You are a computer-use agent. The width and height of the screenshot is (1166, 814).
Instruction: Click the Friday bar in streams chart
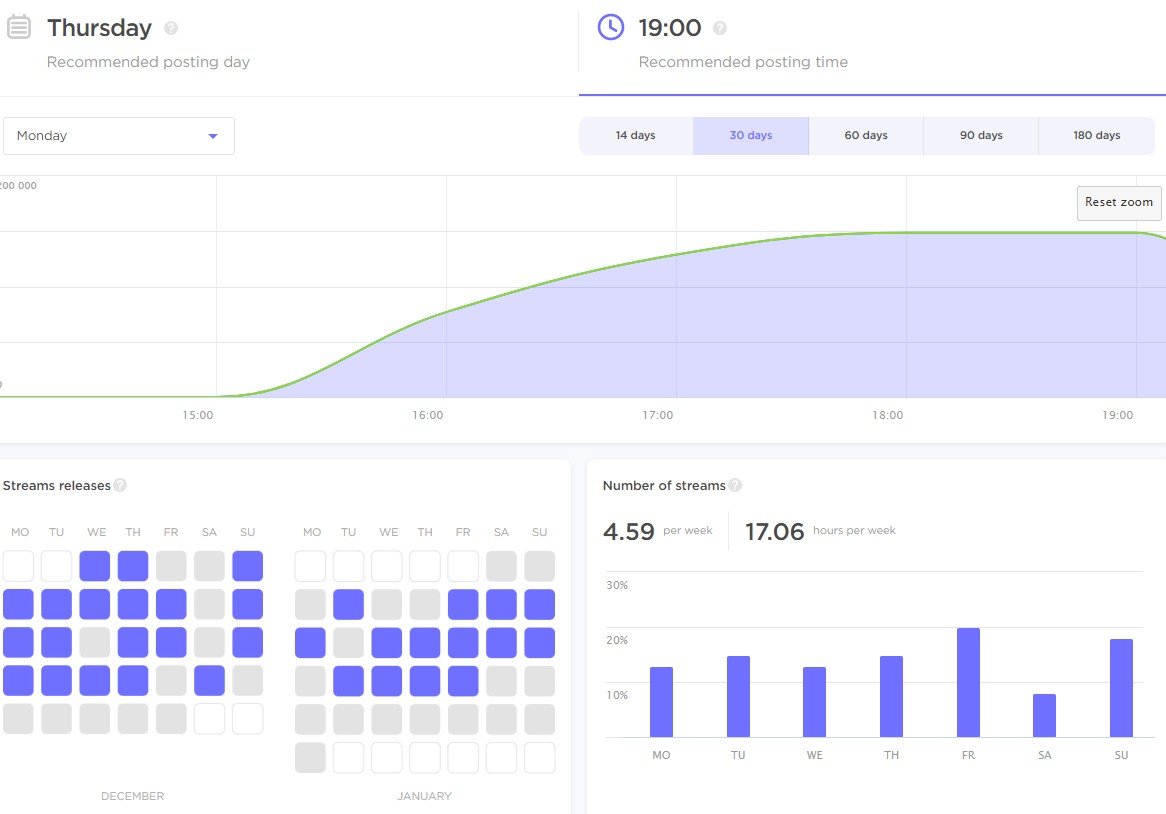point(968,683)
